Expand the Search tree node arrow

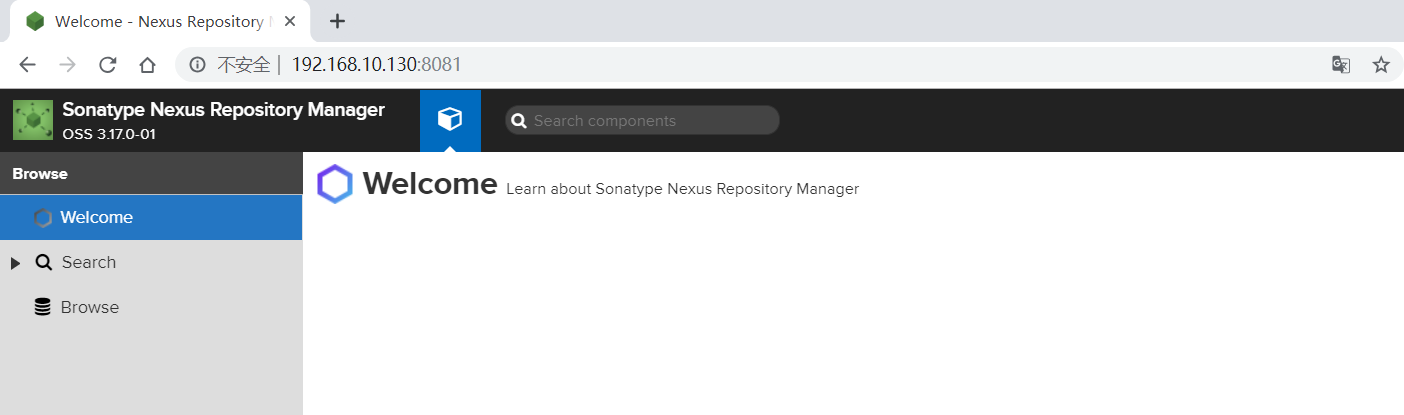[x=15, y=263]
